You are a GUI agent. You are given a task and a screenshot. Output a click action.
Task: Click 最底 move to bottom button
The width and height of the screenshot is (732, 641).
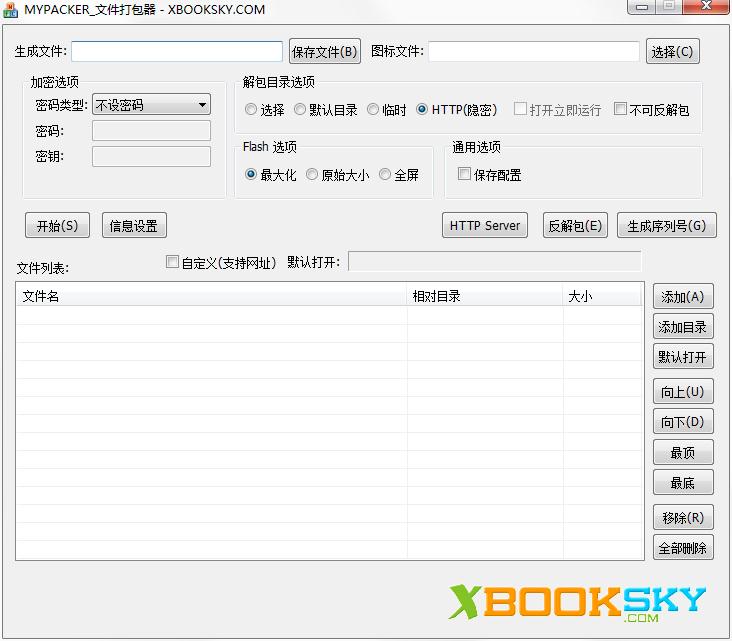coord(683,482)
